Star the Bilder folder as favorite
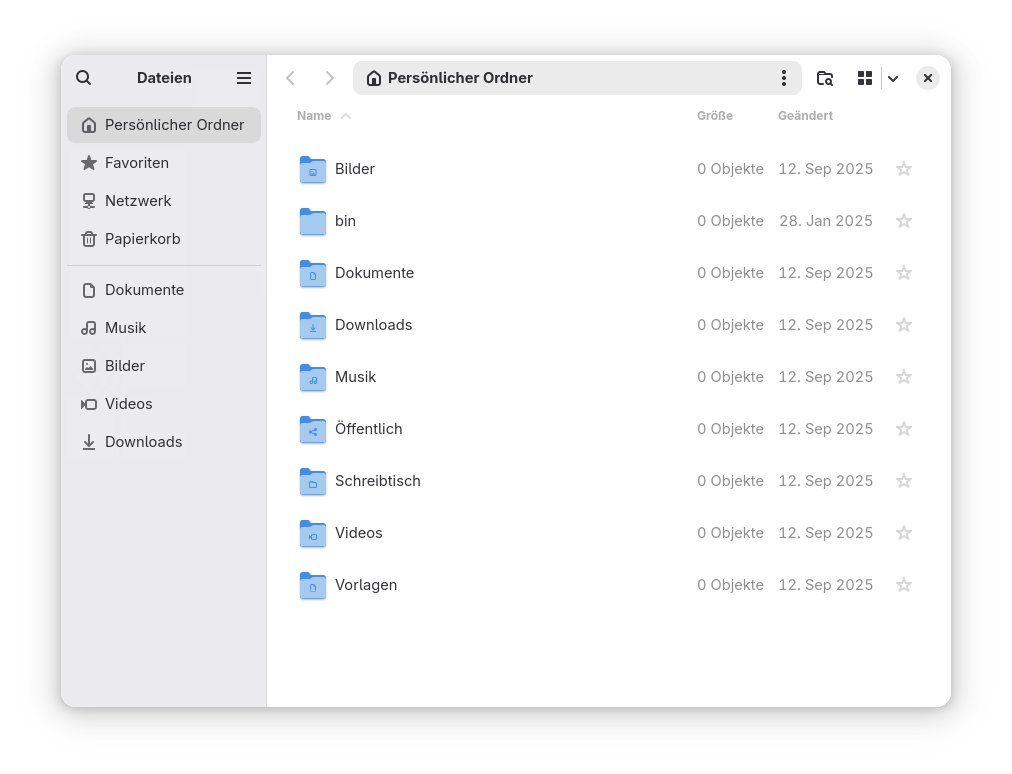This screenshot has width=1012, height=774. pos(904,169)
